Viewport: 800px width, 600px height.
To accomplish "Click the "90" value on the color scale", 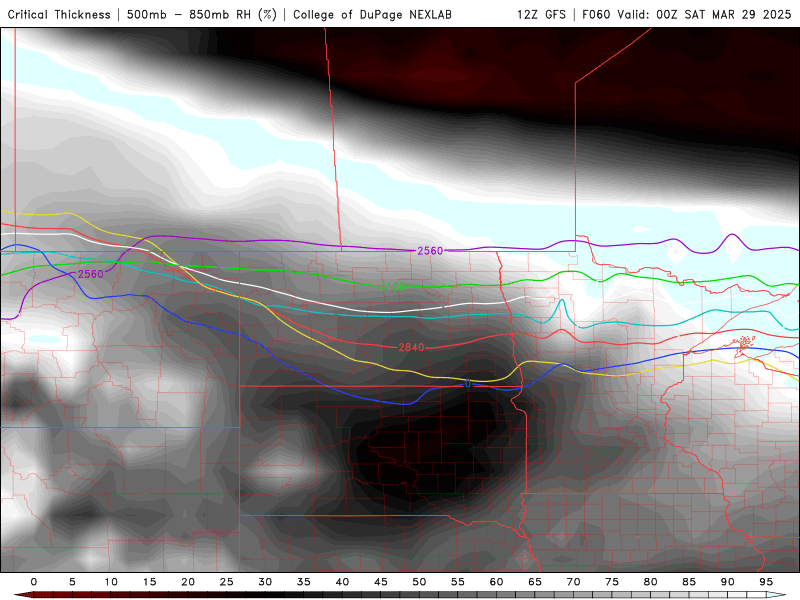I will pyautogui.click(x=728, y=582).
